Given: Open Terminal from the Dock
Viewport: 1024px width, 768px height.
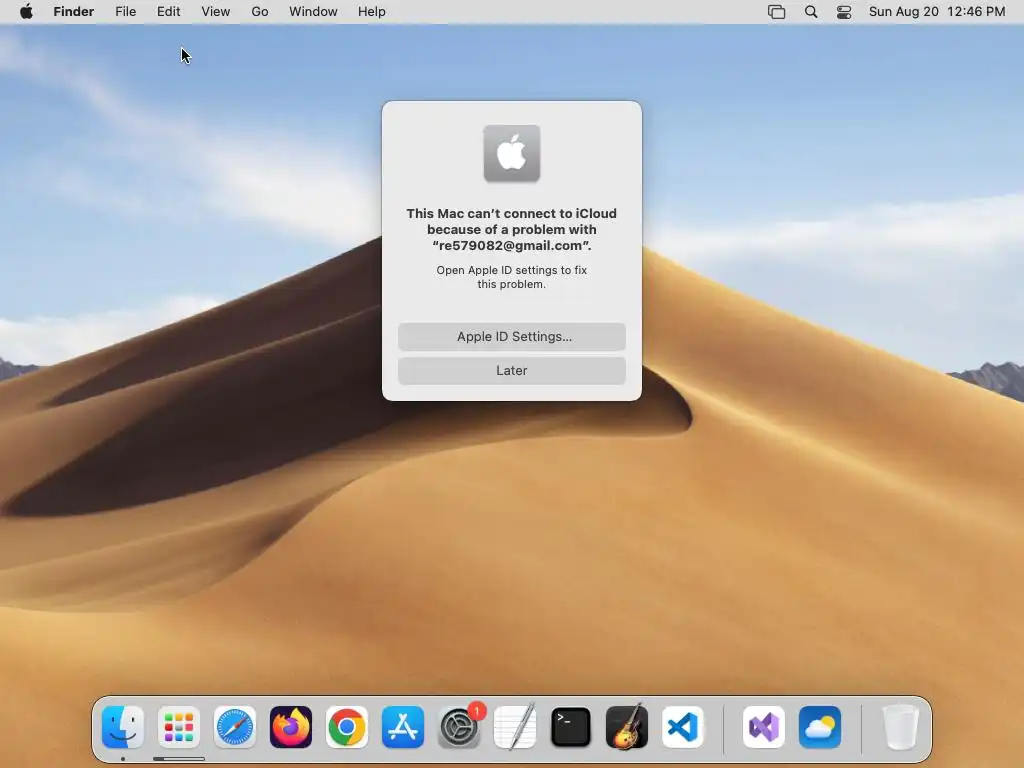Looking at the screenshot, I should [x=571, y=727].
